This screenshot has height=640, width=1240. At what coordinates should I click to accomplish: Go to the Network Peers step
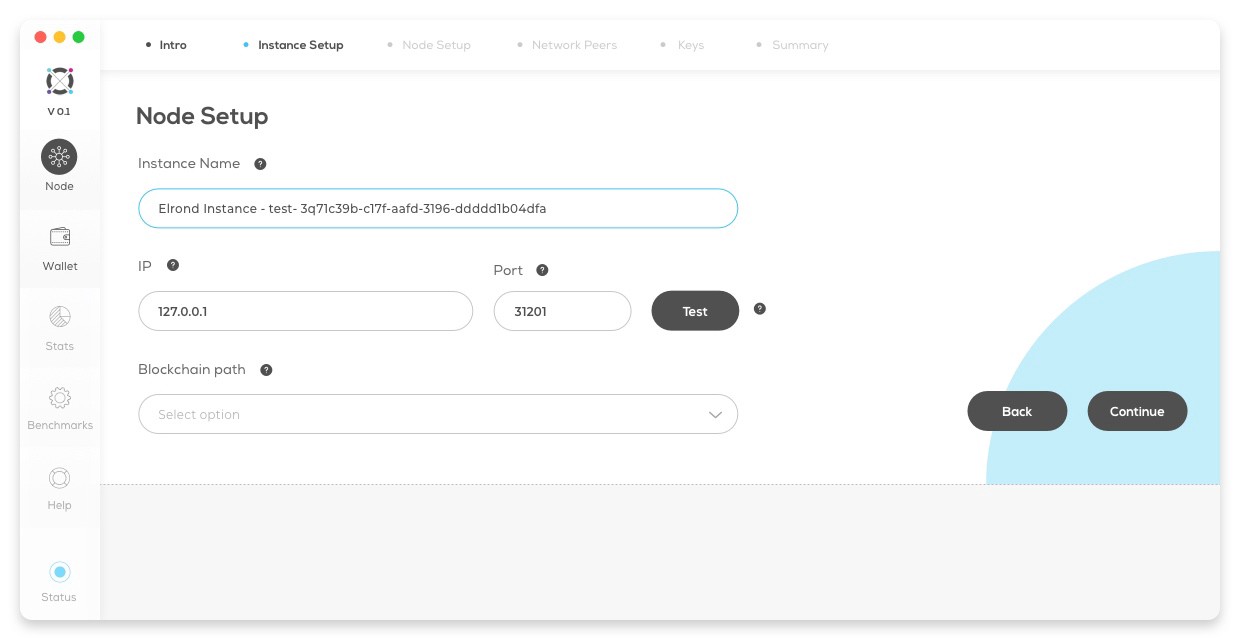coord(573,45)
